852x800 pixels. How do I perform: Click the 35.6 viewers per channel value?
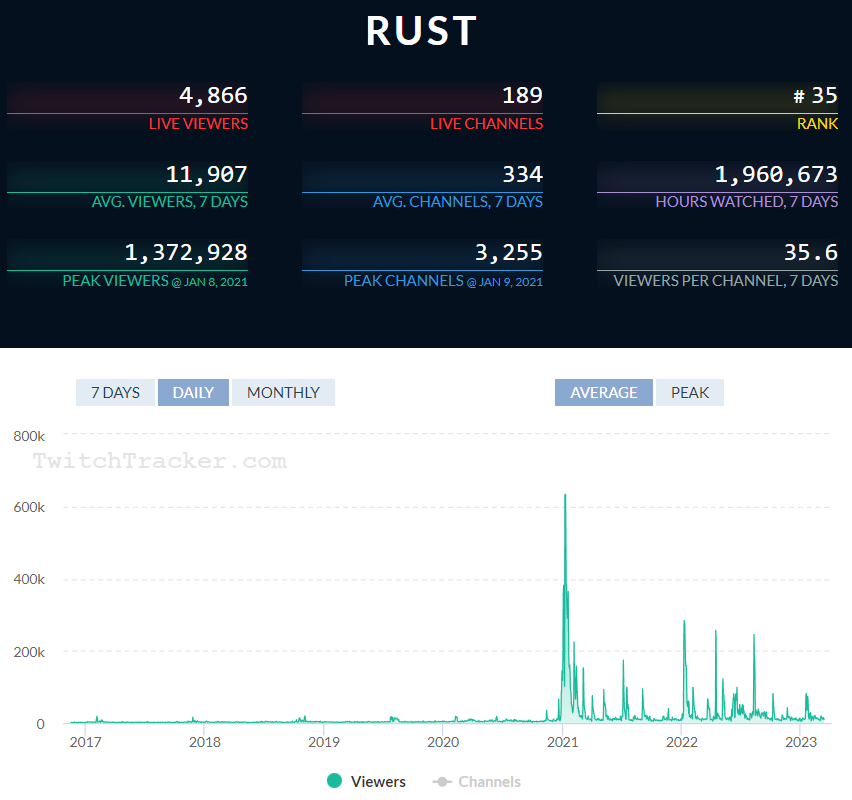pyautogui.click(x=811, y=253)
